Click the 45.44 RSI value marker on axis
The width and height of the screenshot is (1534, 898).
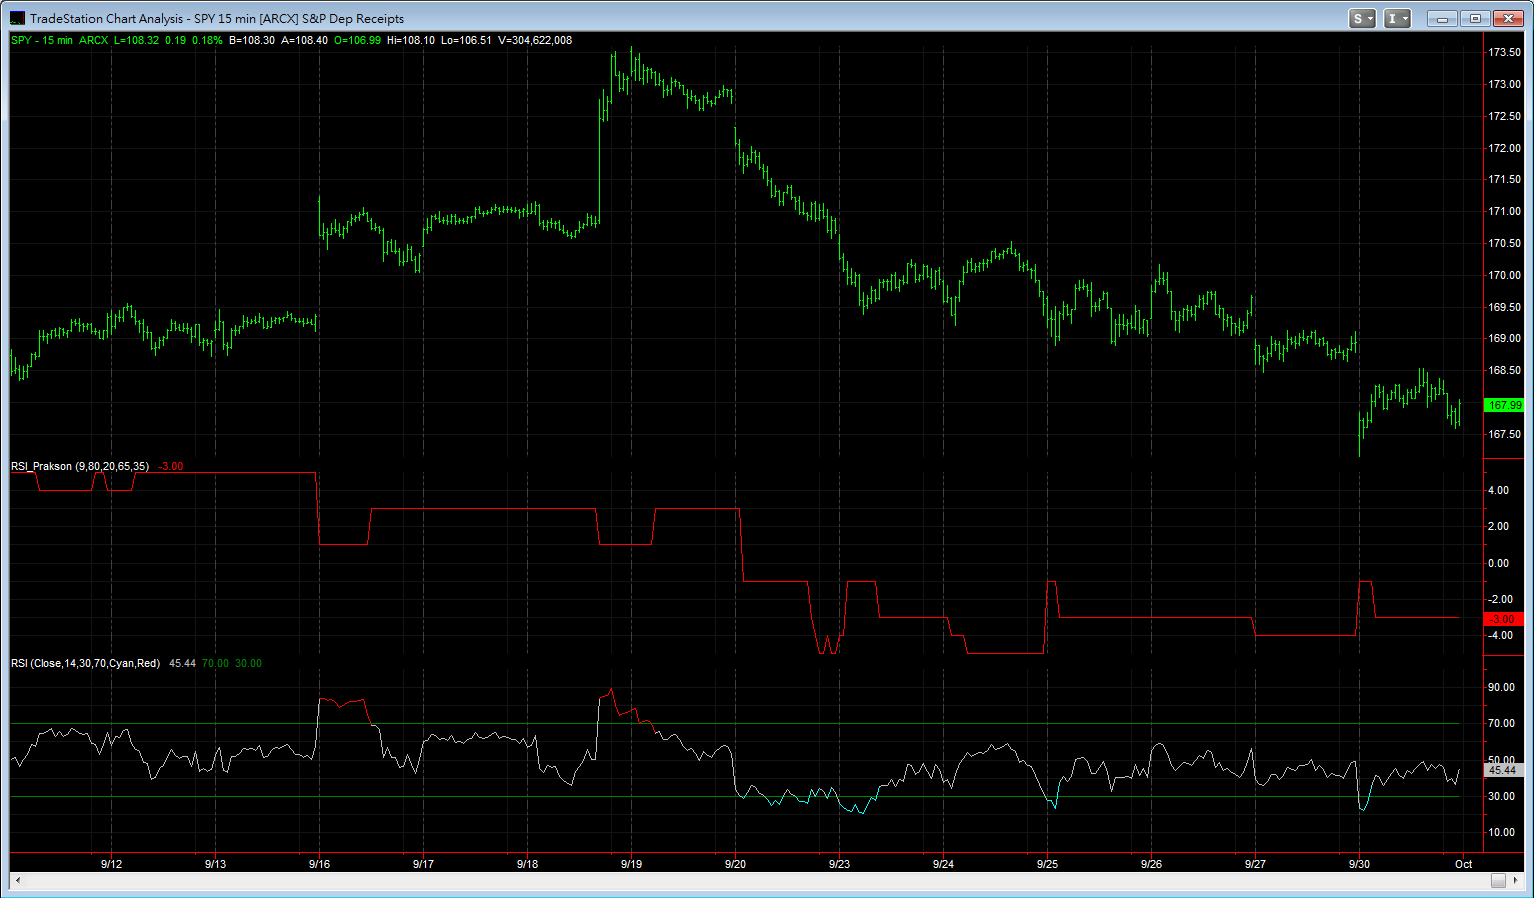point(1503,771)
